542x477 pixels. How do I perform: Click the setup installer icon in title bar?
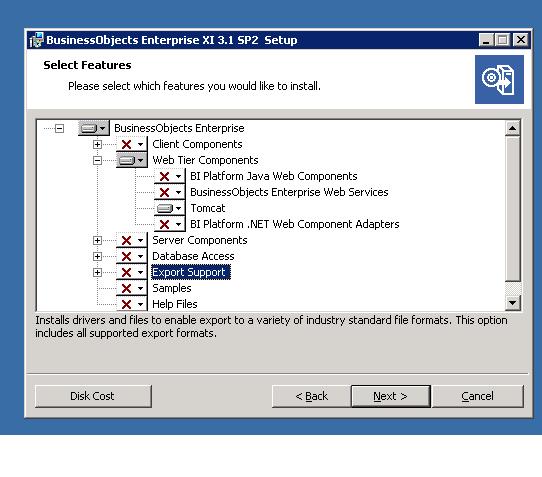(36, 40)
